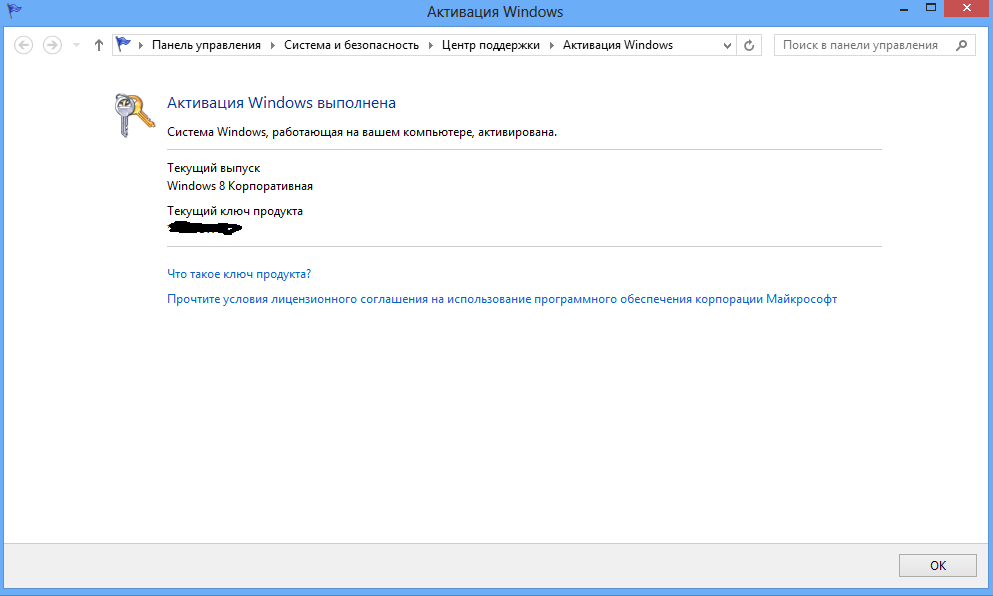The image size is (993, 596).
Task: Click the Текущий ключ продукта label
Action: [235, 211]
